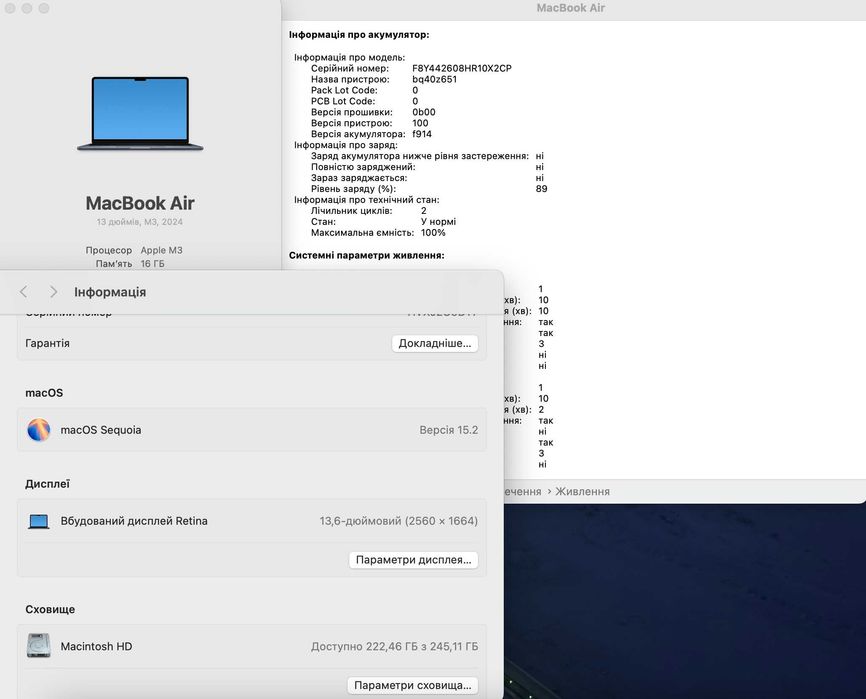The width and height of the screenshot is (866, 699).
Task: Go forward using the right chevron arrow
Action: (53, 292)
